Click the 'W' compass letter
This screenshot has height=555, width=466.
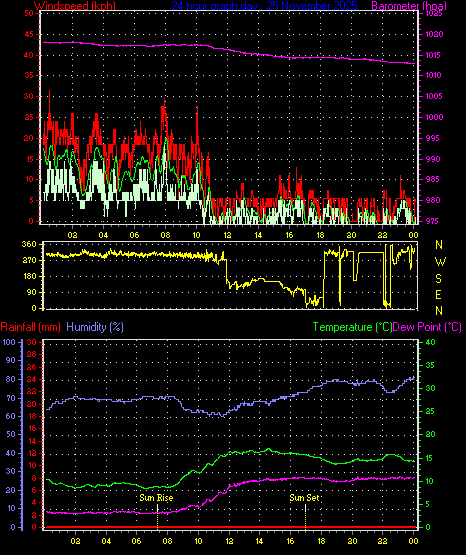point(440,262)
